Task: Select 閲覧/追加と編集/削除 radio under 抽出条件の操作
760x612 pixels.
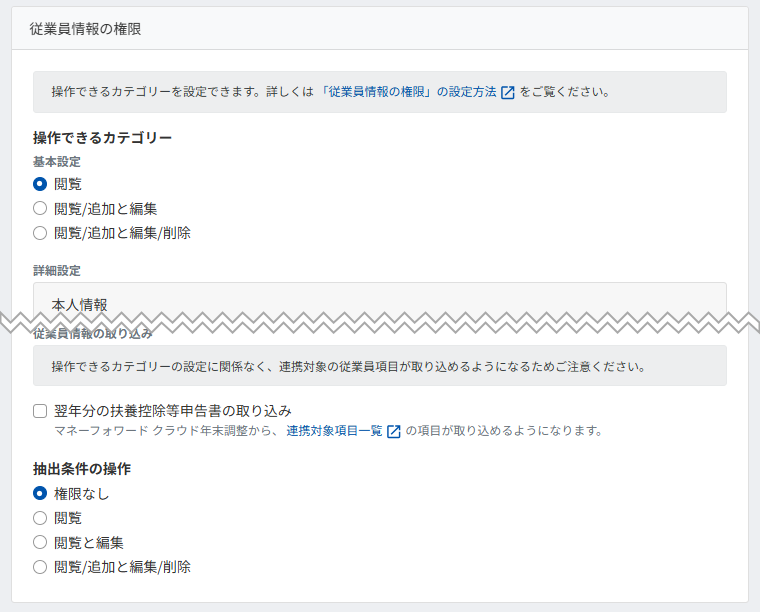Action: click(40, 567)
